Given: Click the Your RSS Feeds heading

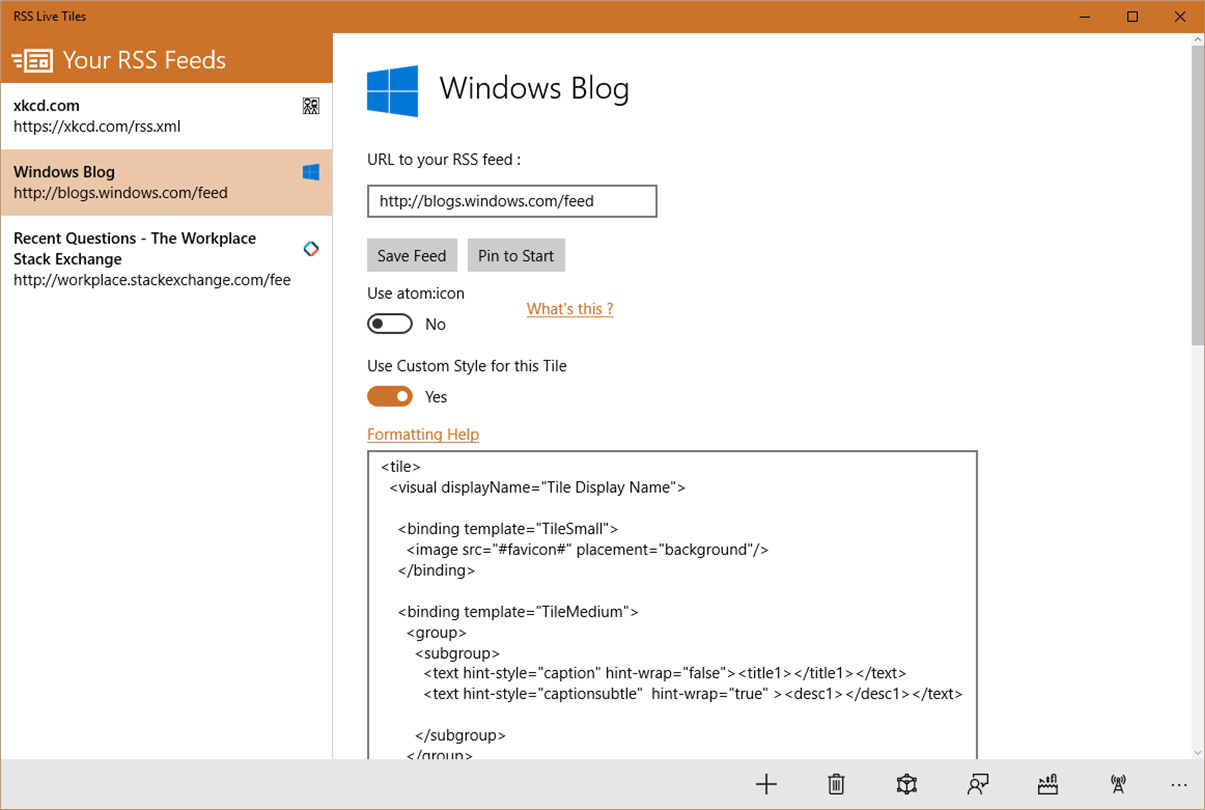Looking at the screenshot, I should click(x=144, y=60).
